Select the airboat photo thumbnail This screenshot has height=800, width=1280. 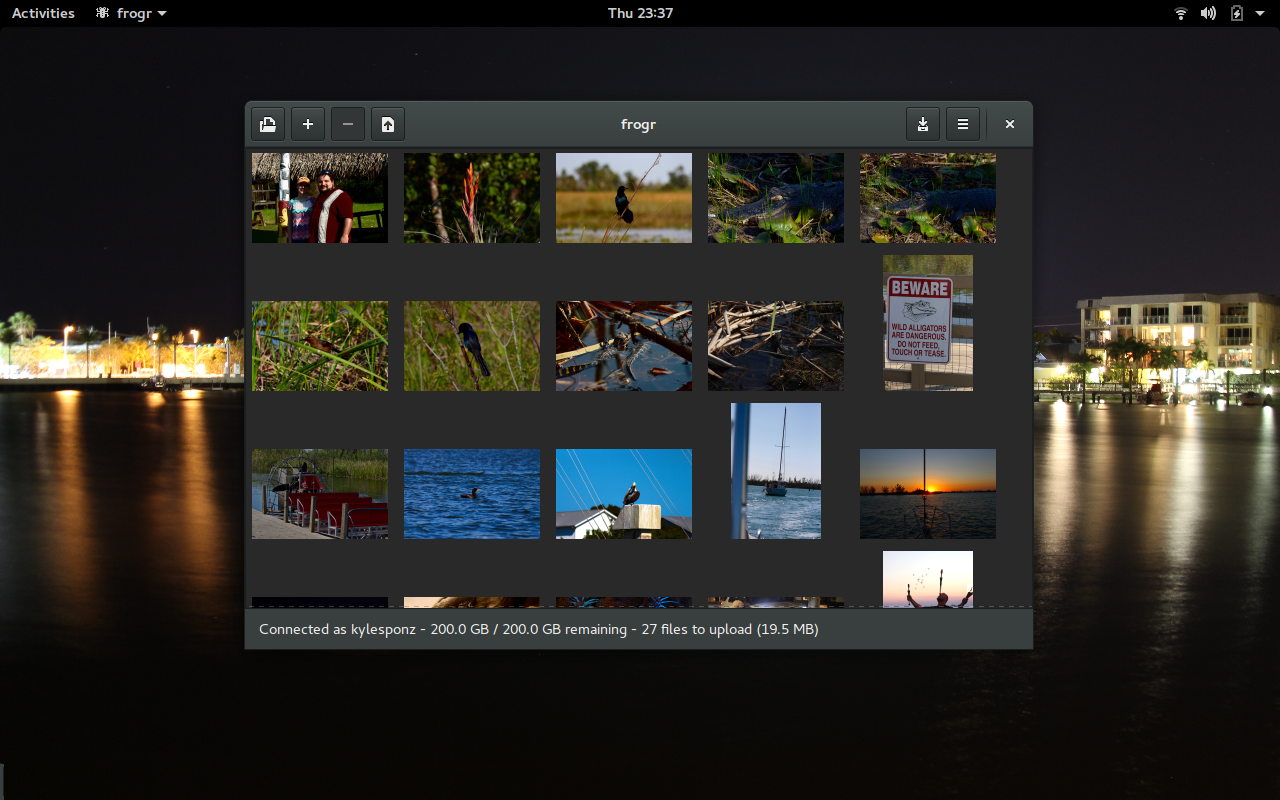point(319,493)
